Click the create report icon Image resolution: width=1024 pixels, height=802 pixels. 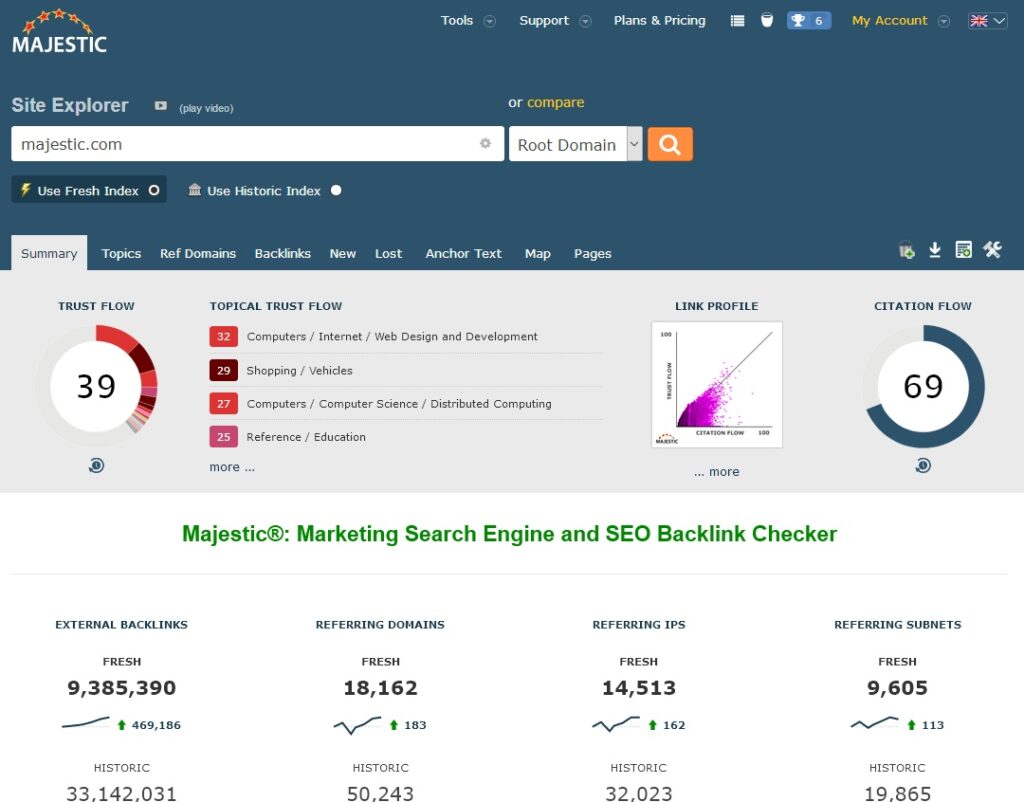[x=963, y=249]
